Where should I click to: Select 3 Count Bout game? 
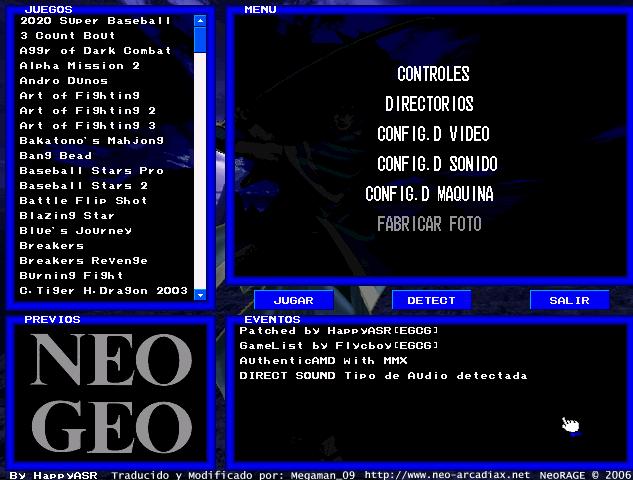[67, 36]
